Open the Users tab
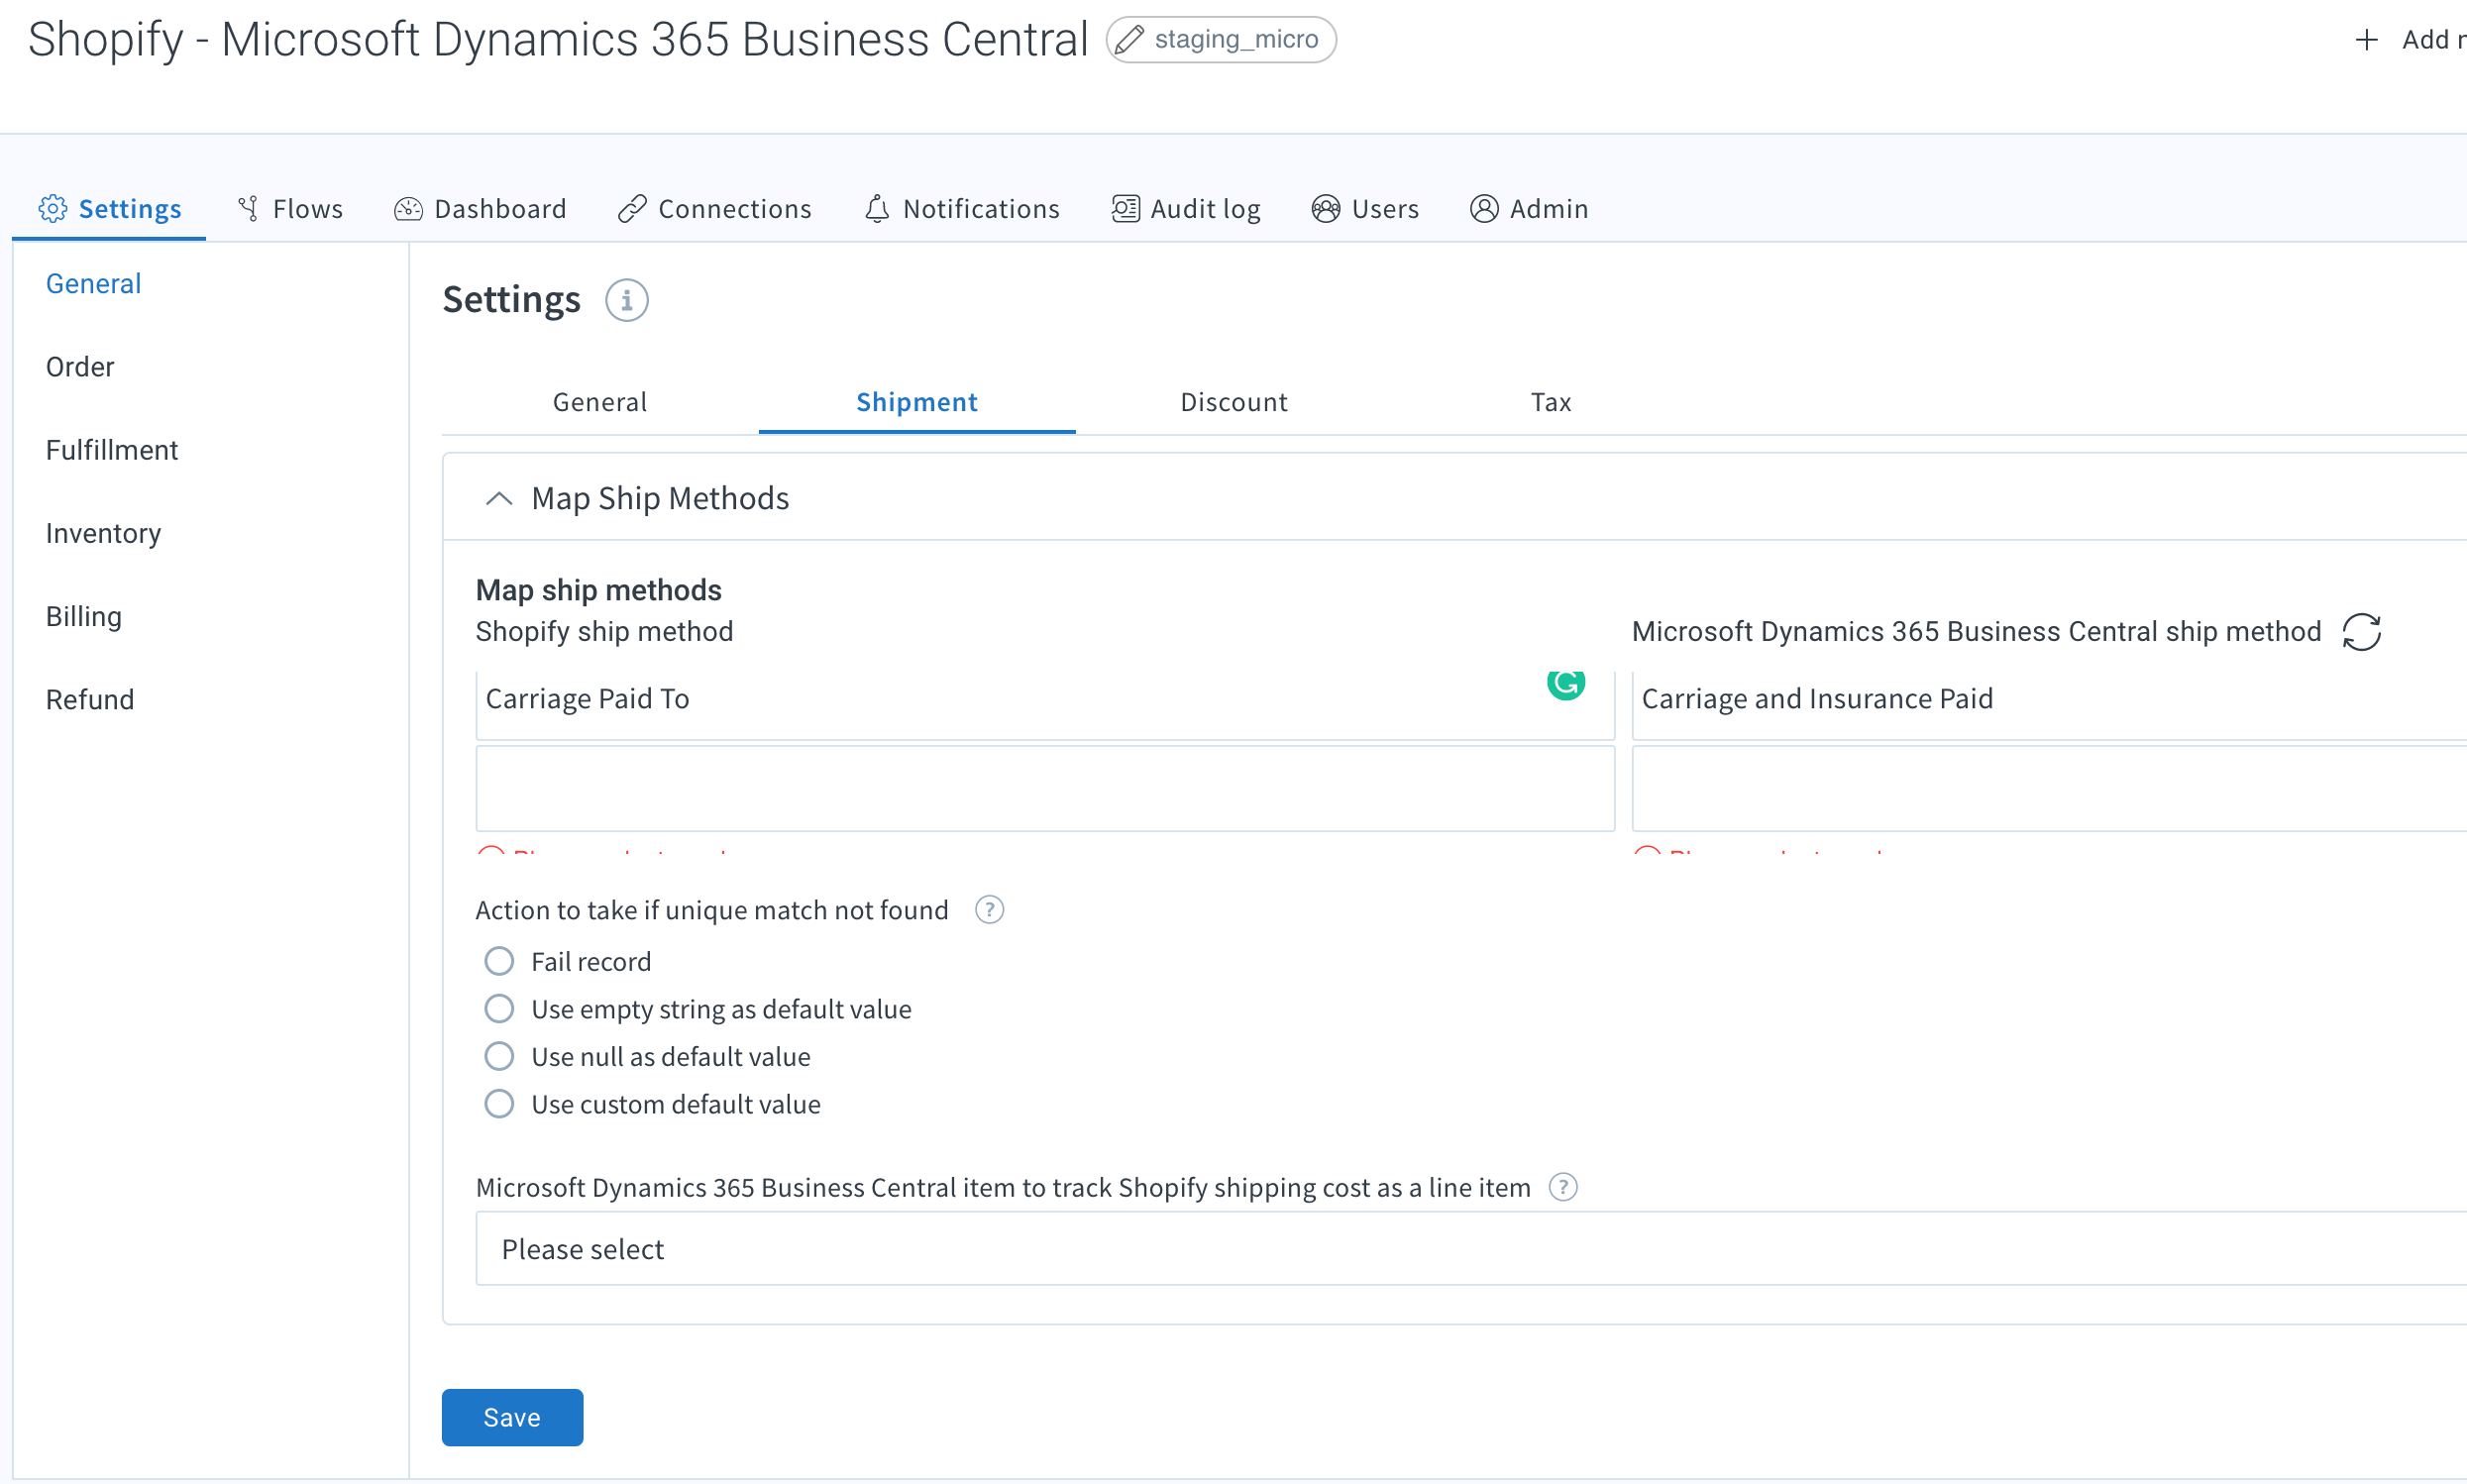The width and height of the screenshot is (2467, 1484). (x=1366, y=208)
